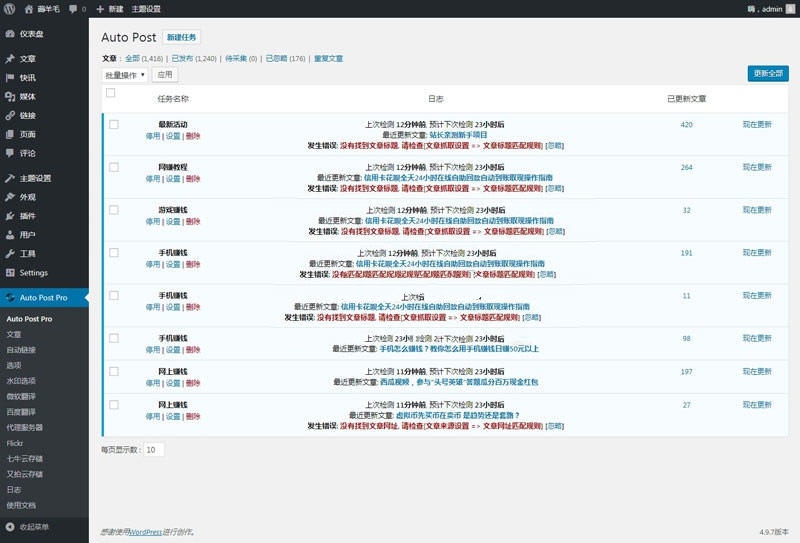Click the 每页显示数 input field
This screenshot has height=543, width=800.
[x=153, y=450]
